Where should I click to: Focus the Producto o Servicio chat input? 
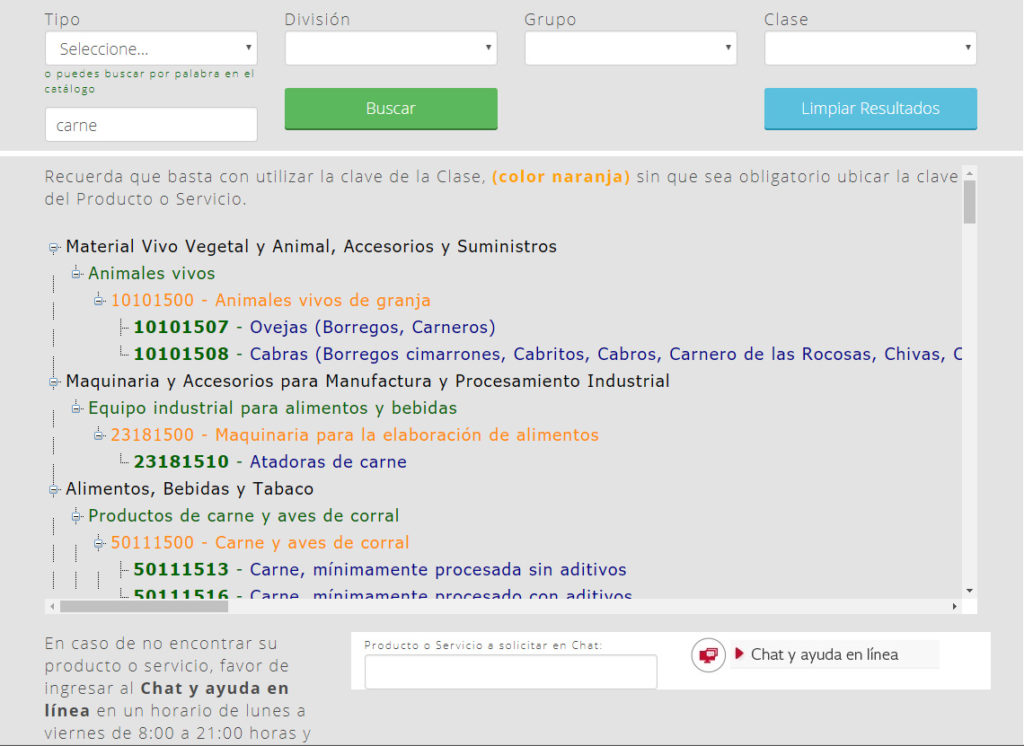(510, 672)
